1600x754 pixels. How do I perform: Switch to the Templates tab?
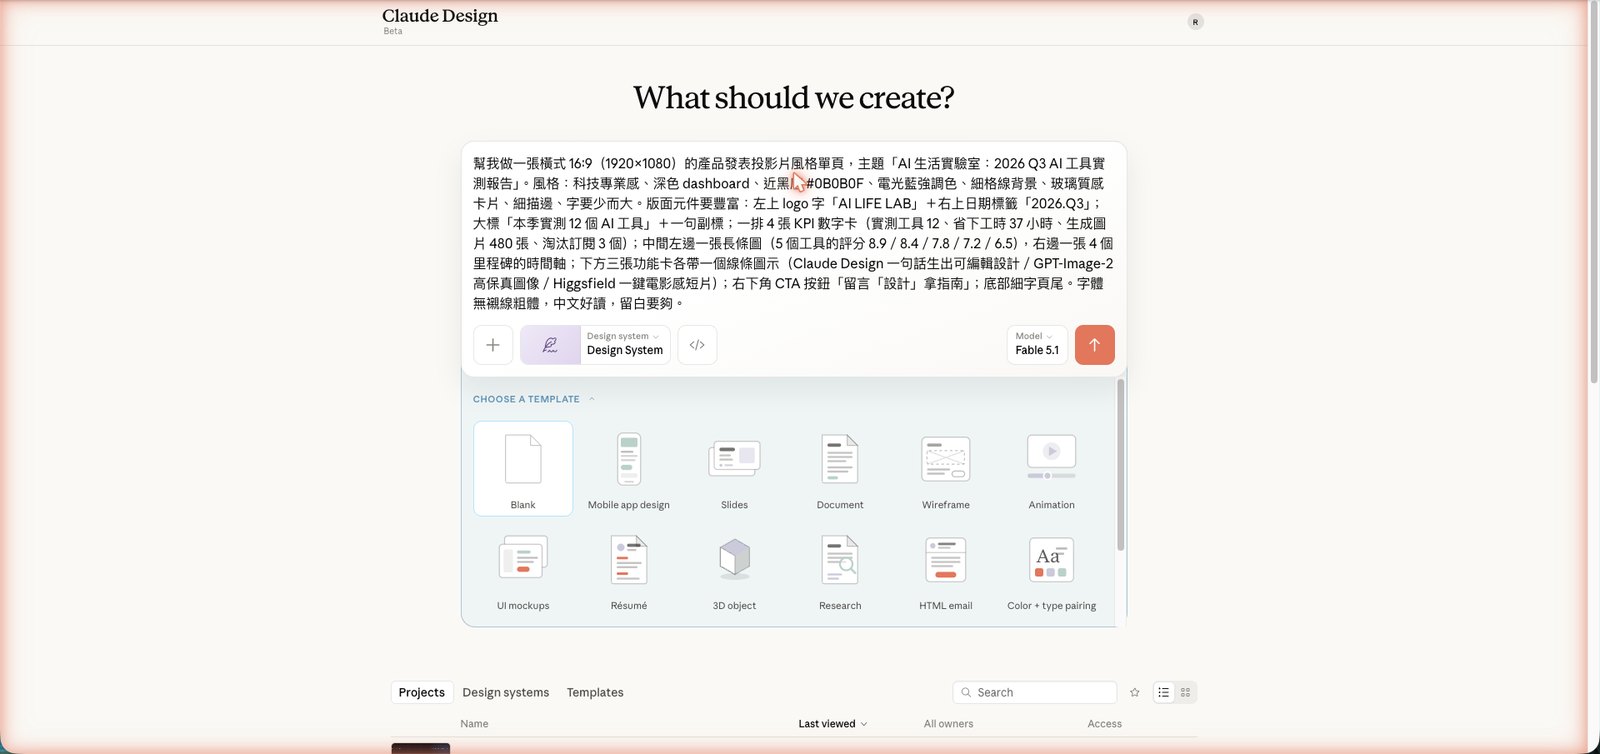click(x=595, y=692)
